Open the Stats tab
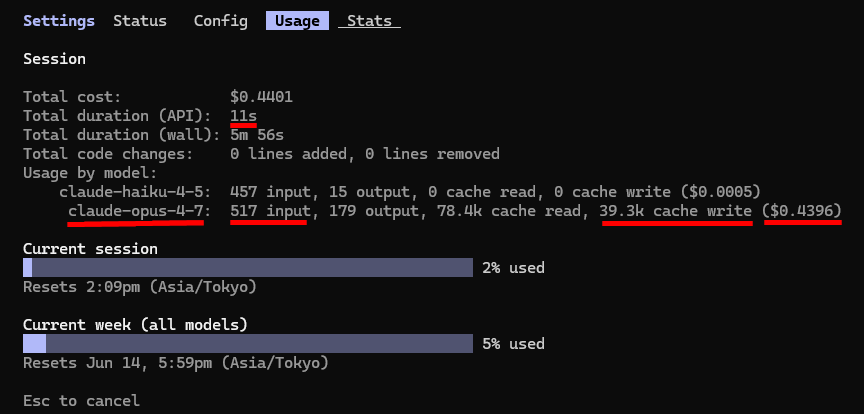Viewport: 864px width, 414px height. pyautogui.click(x=369, y=21)
